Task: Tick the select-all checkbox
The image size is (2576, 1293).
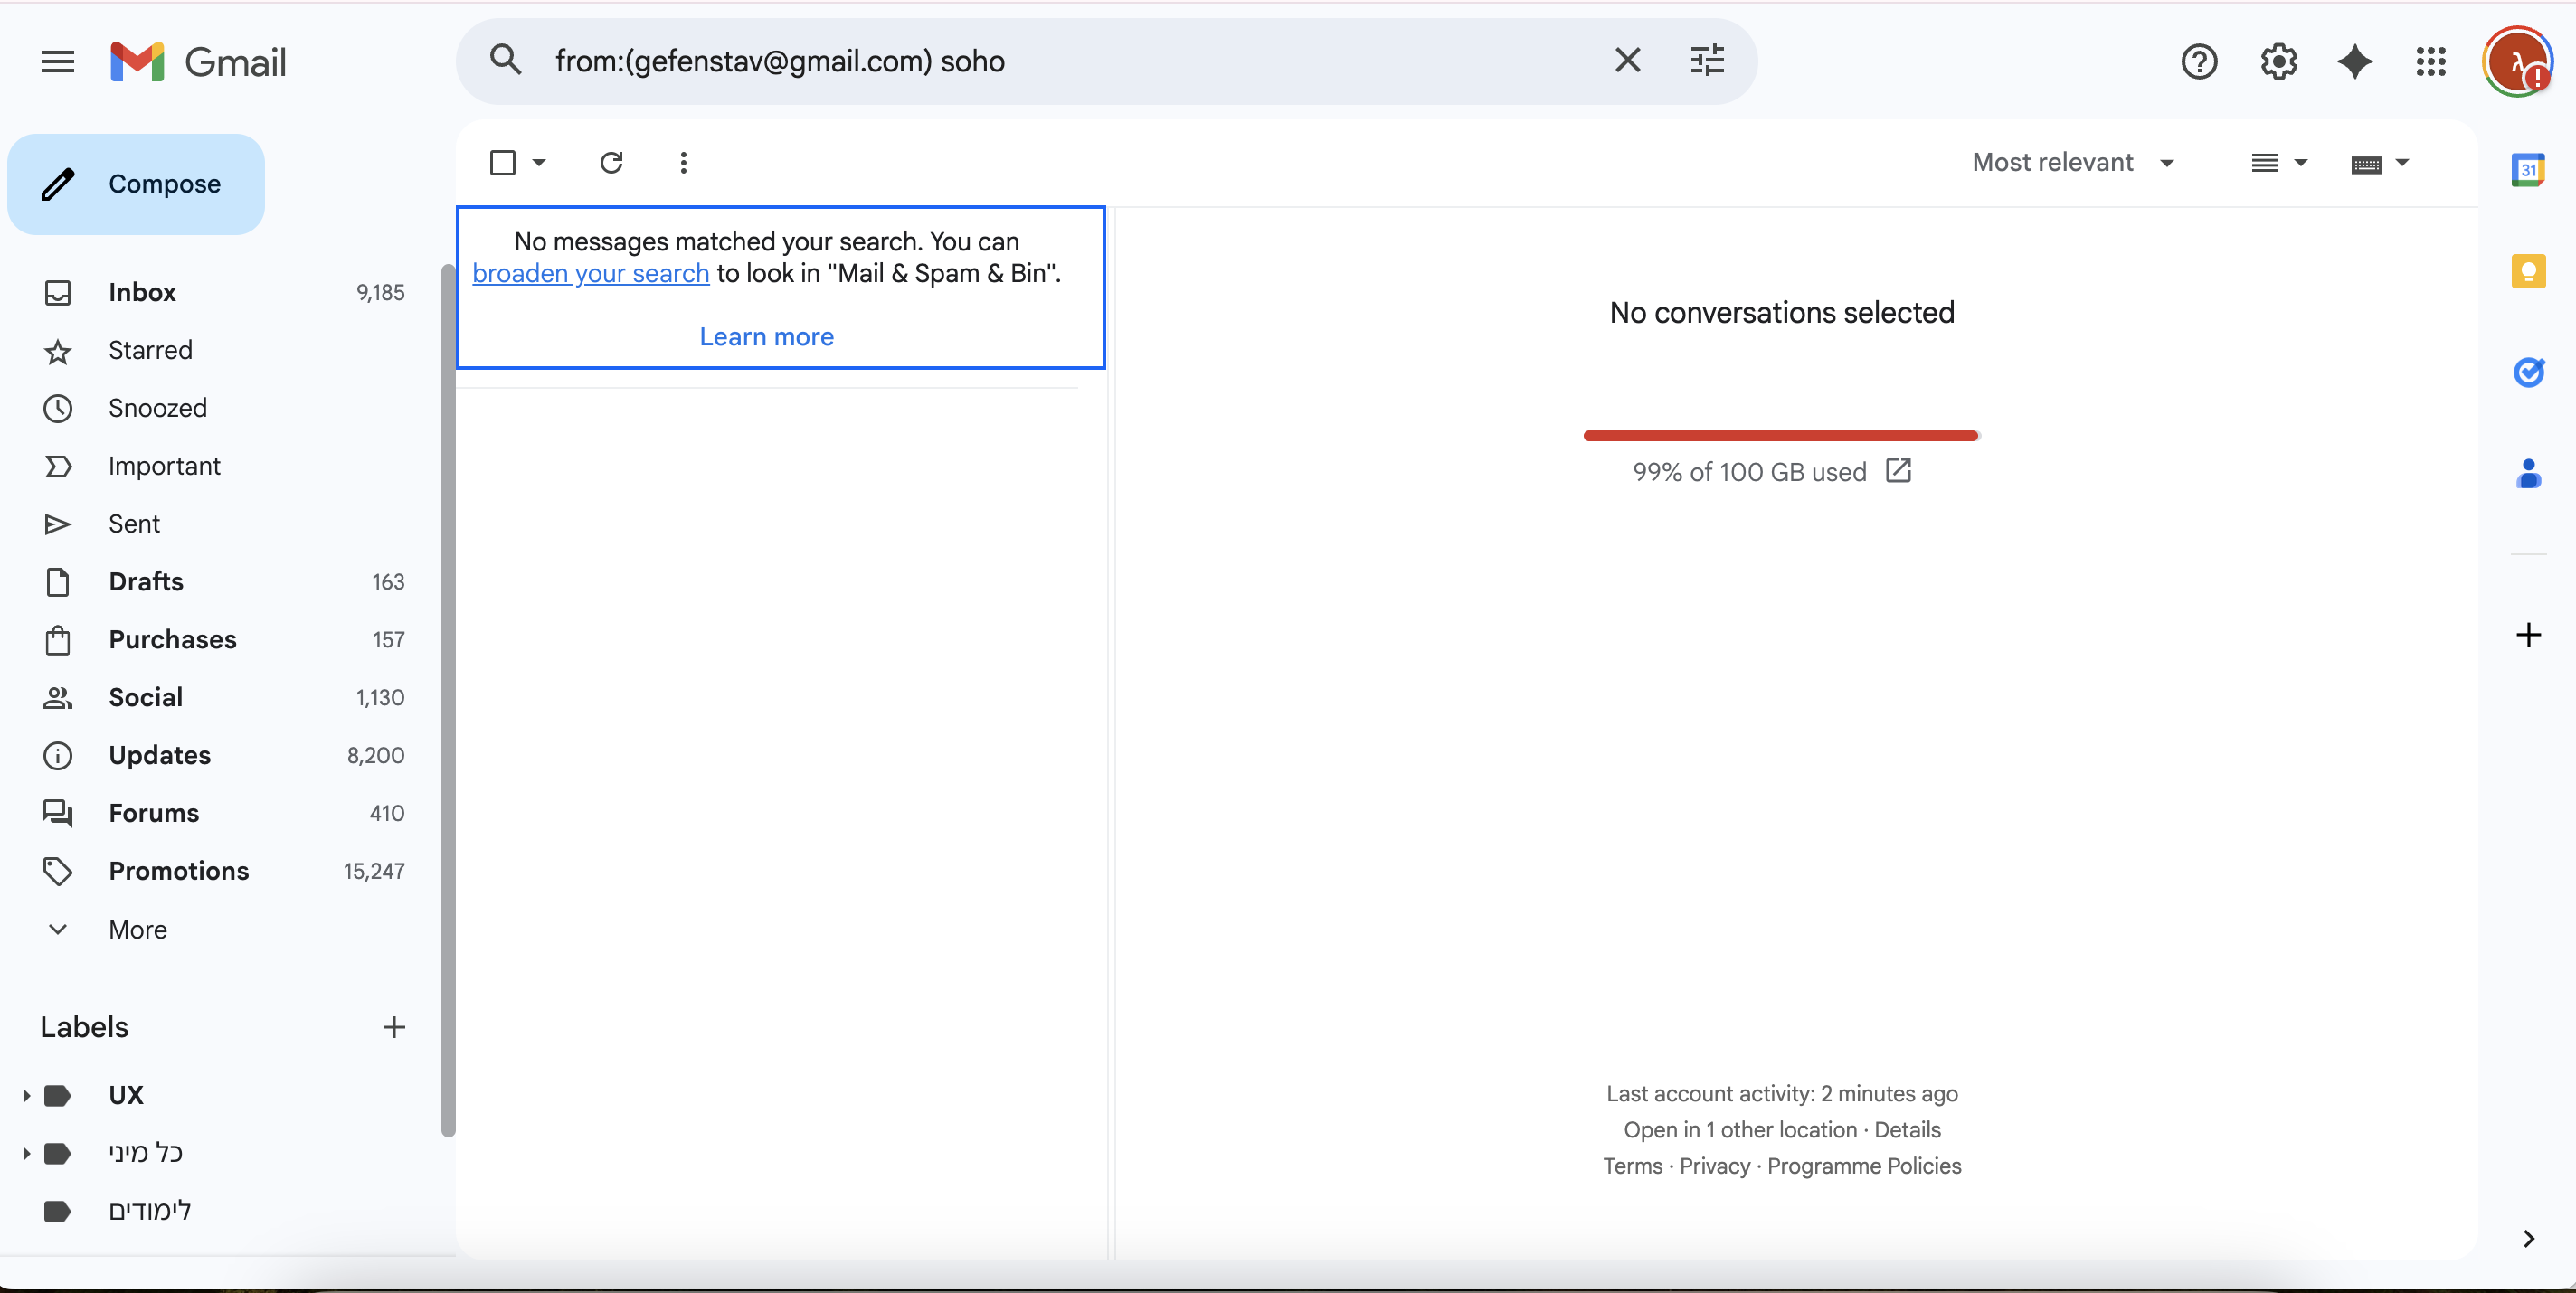Action: point(503,162)
